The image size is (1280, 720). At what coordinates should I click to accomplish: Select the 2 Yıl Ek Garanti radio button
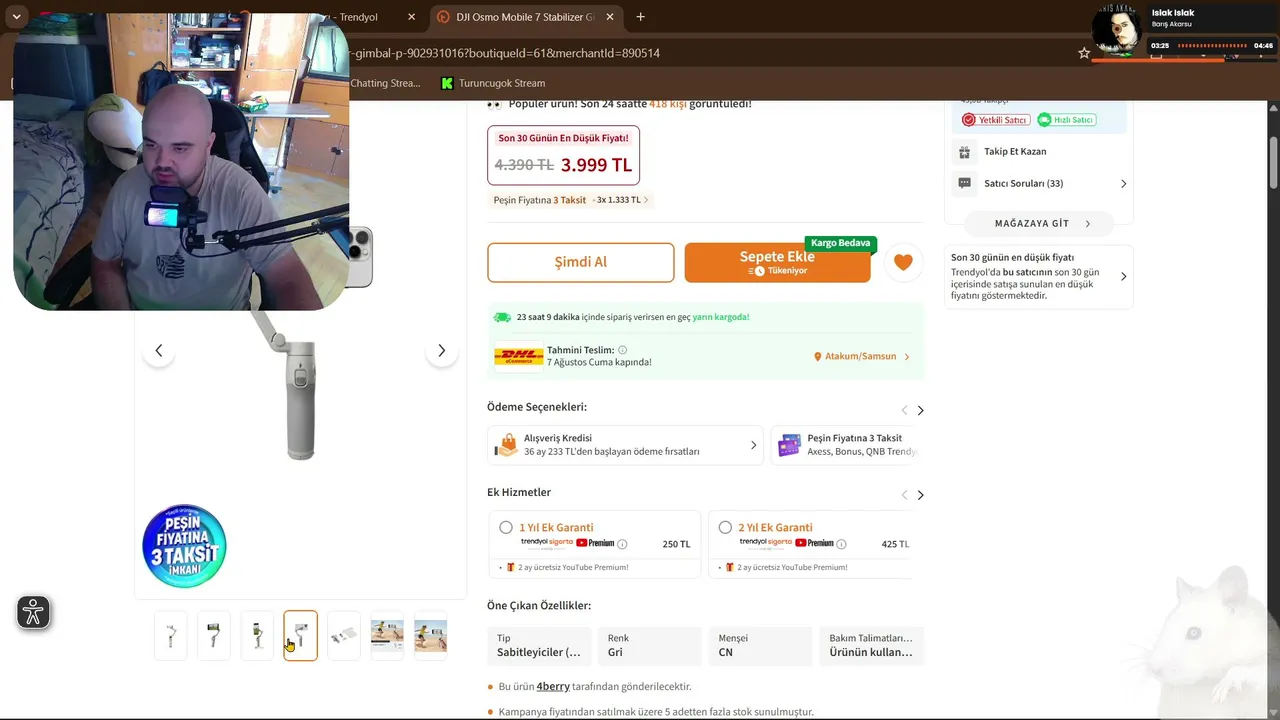(x=725, y=527)
